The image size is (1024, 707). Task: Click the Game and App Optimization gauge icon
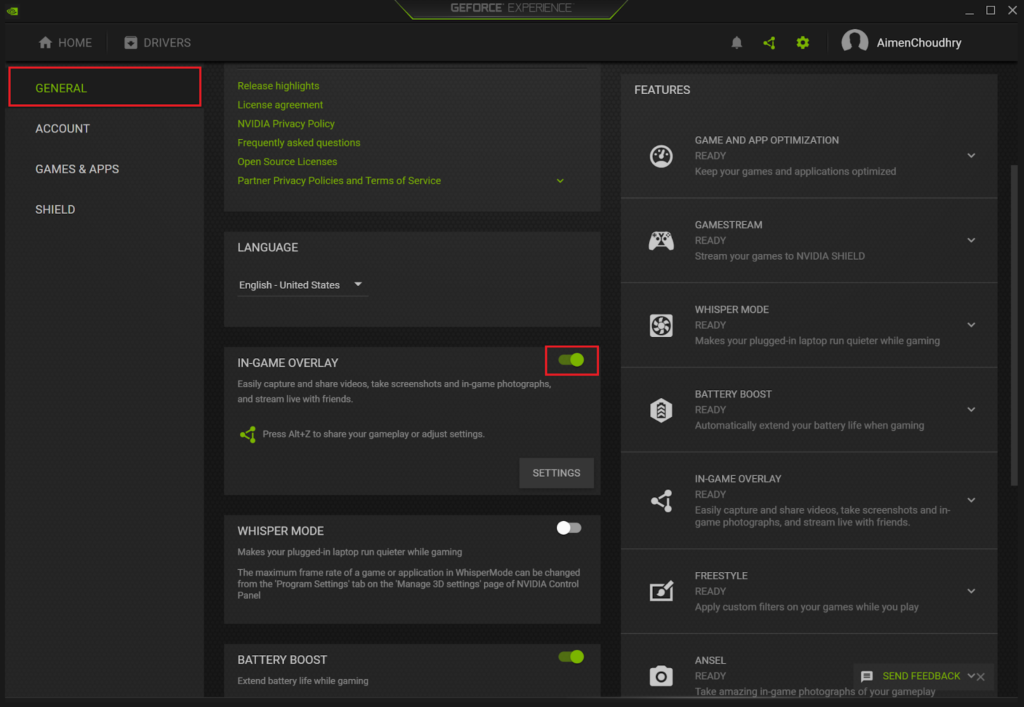(661, 156)
